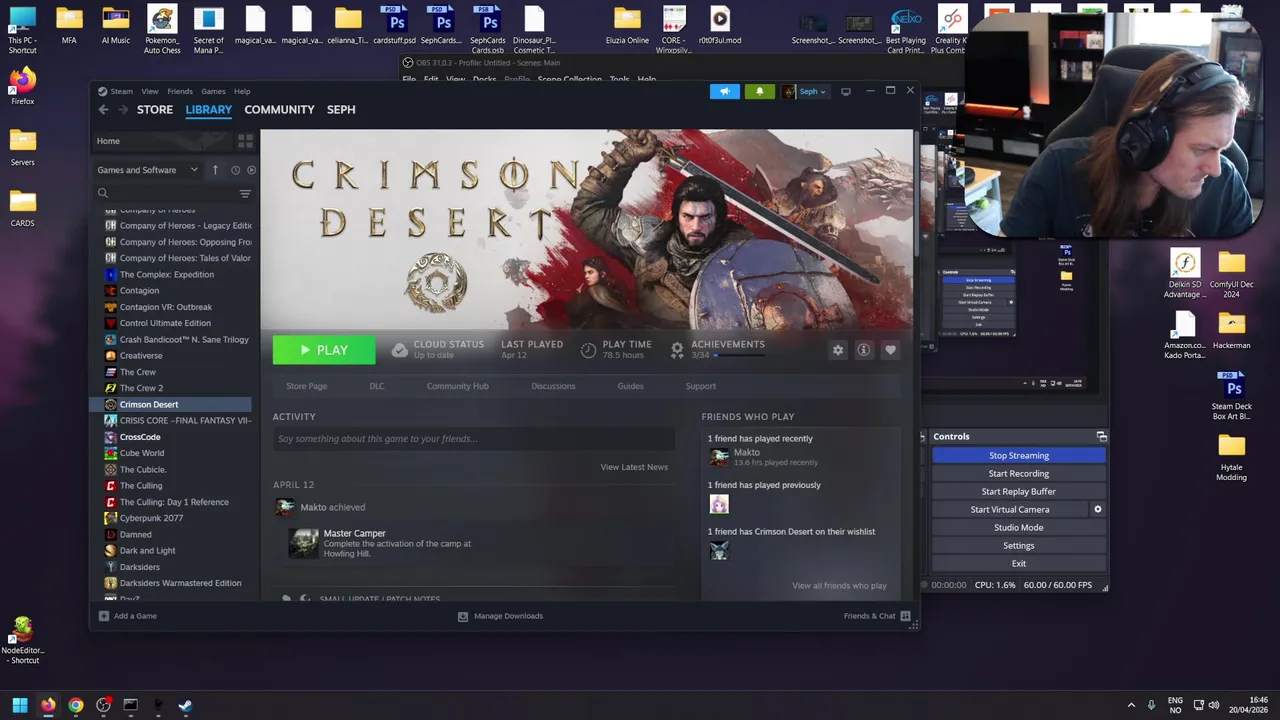Enter Steam Big Picture mode icon
This screenshot has width=1280, height=720.
(846, 91)
